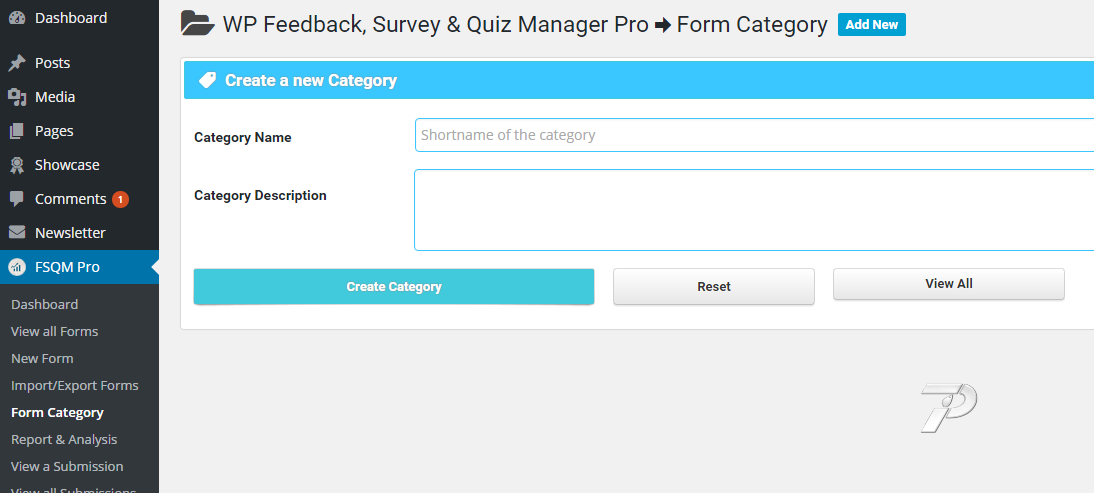Click the Dashboard gauge icon
Screen dimensions: 1094x493
[x=17, y=18]
